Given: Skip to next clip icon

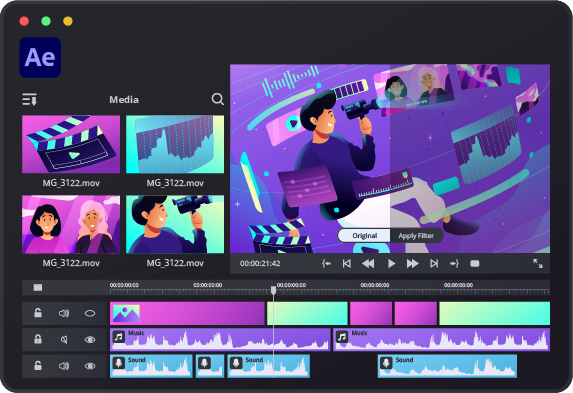Looking at the screenshot, I should point(434,264).
